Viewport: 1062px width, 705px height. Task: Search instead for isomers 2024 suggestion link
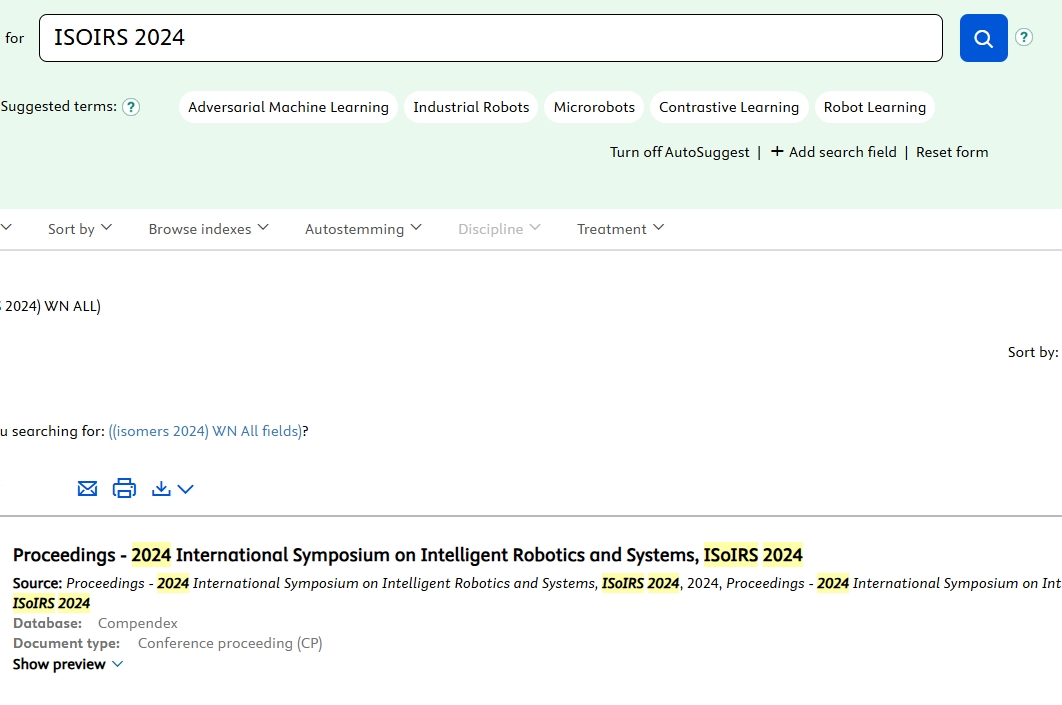coord(205,431)
